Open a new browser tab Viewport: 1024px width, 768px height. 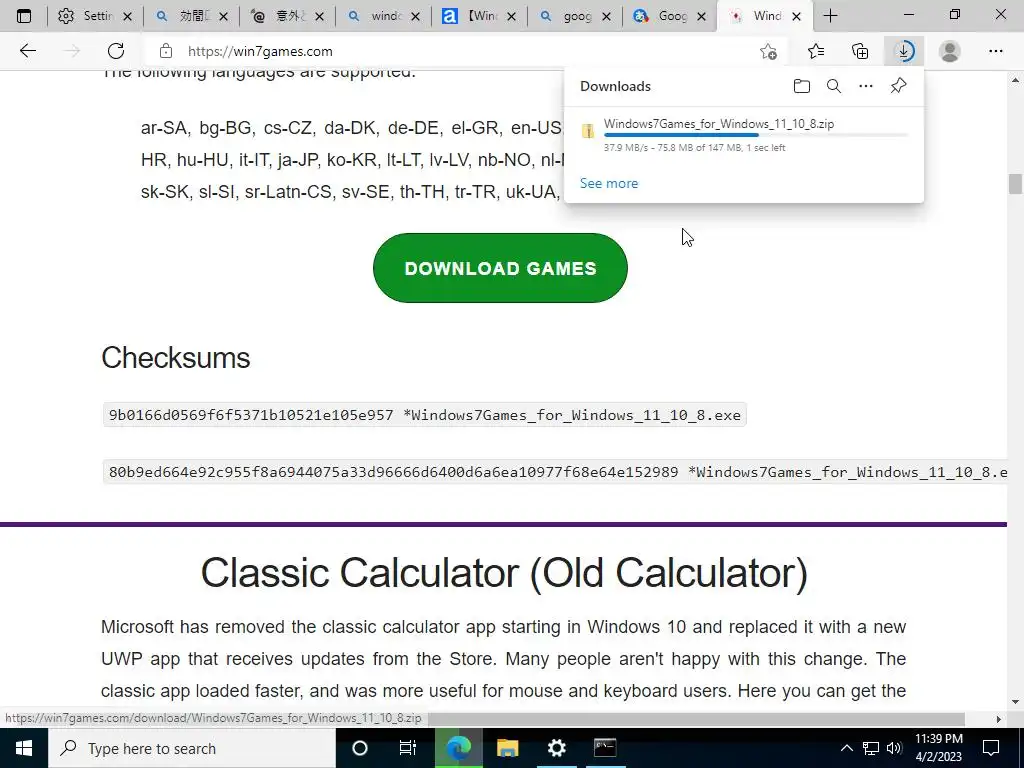[830, 16]
